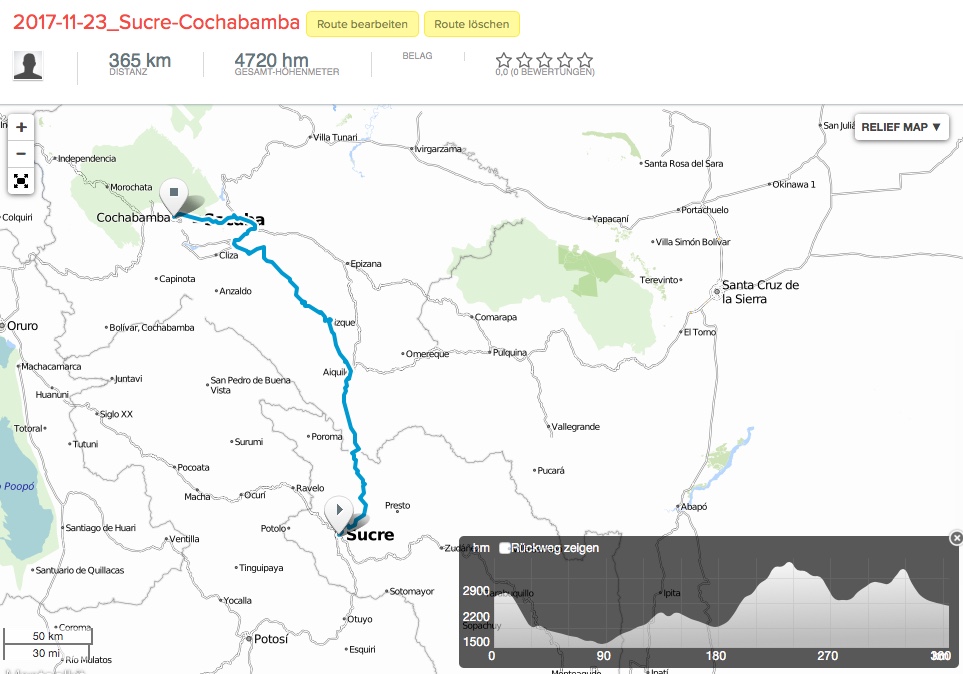This screenshot has width=963, height=674.
Task: Enable the Rückweg zeigen checkbox
Action: (x=505, y=548)
